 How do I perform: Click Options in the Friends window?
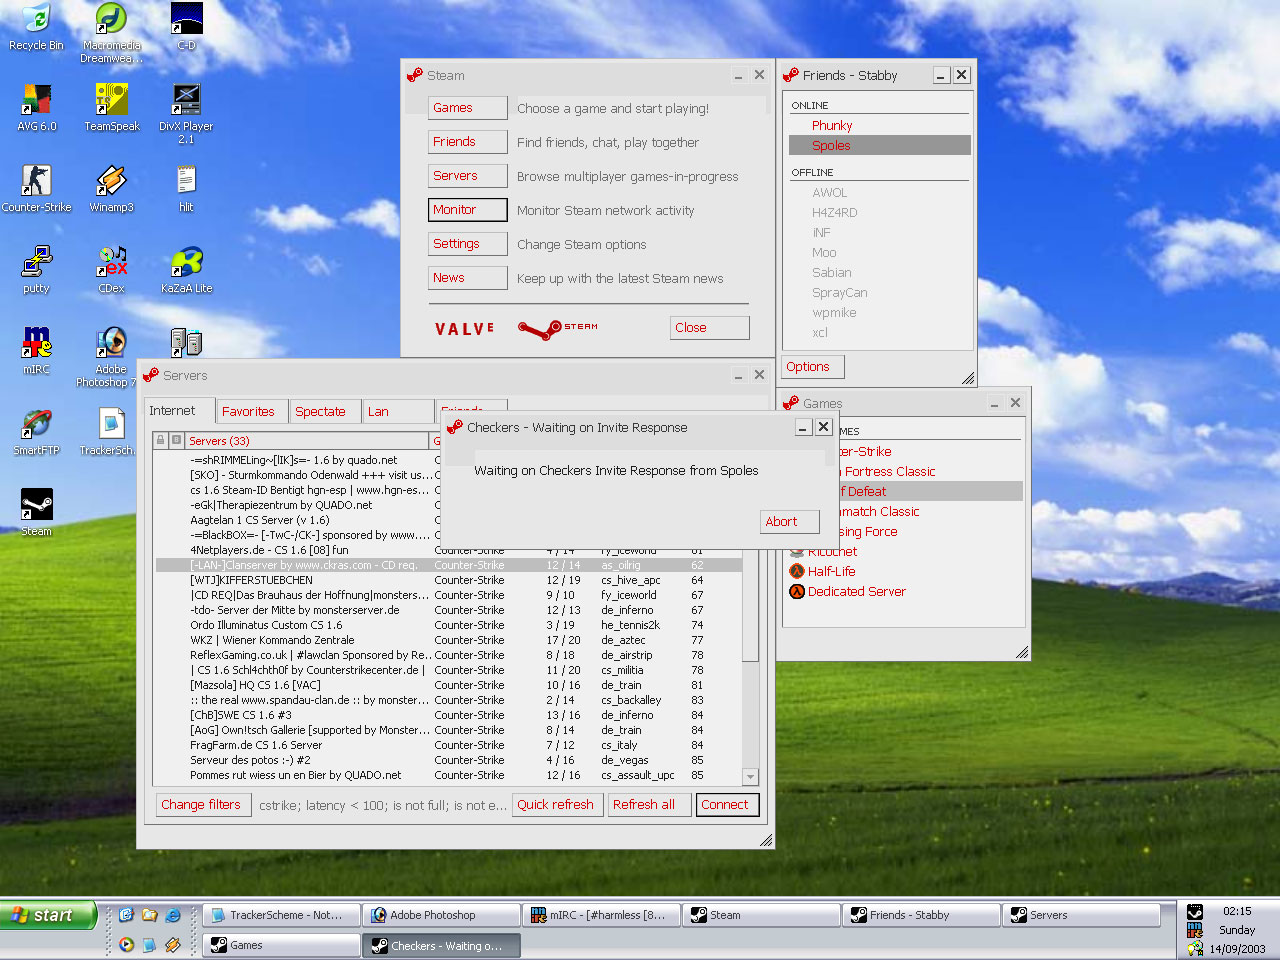pyautogui.click(x=813, y=367)
